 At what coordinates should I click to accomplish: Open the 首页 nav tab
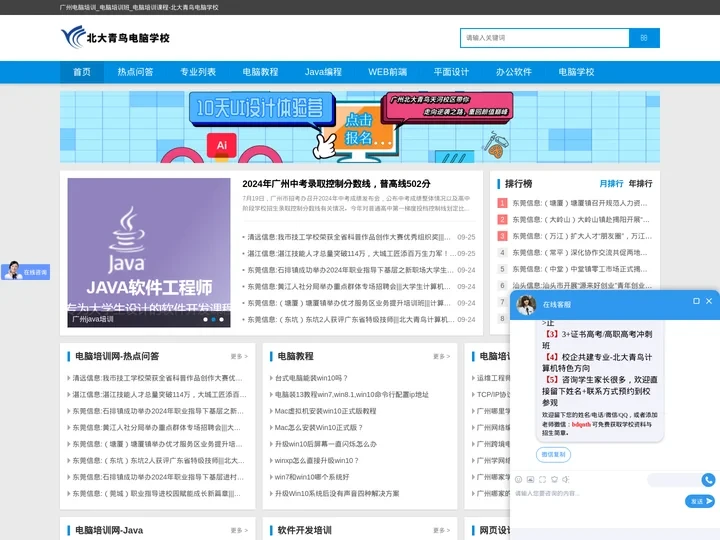tap(82, 72)
